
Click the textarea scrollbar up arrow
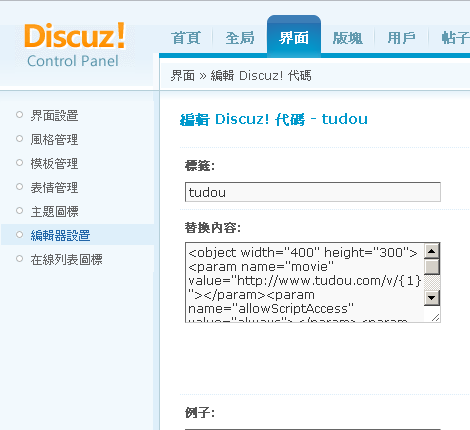(432, 251)
